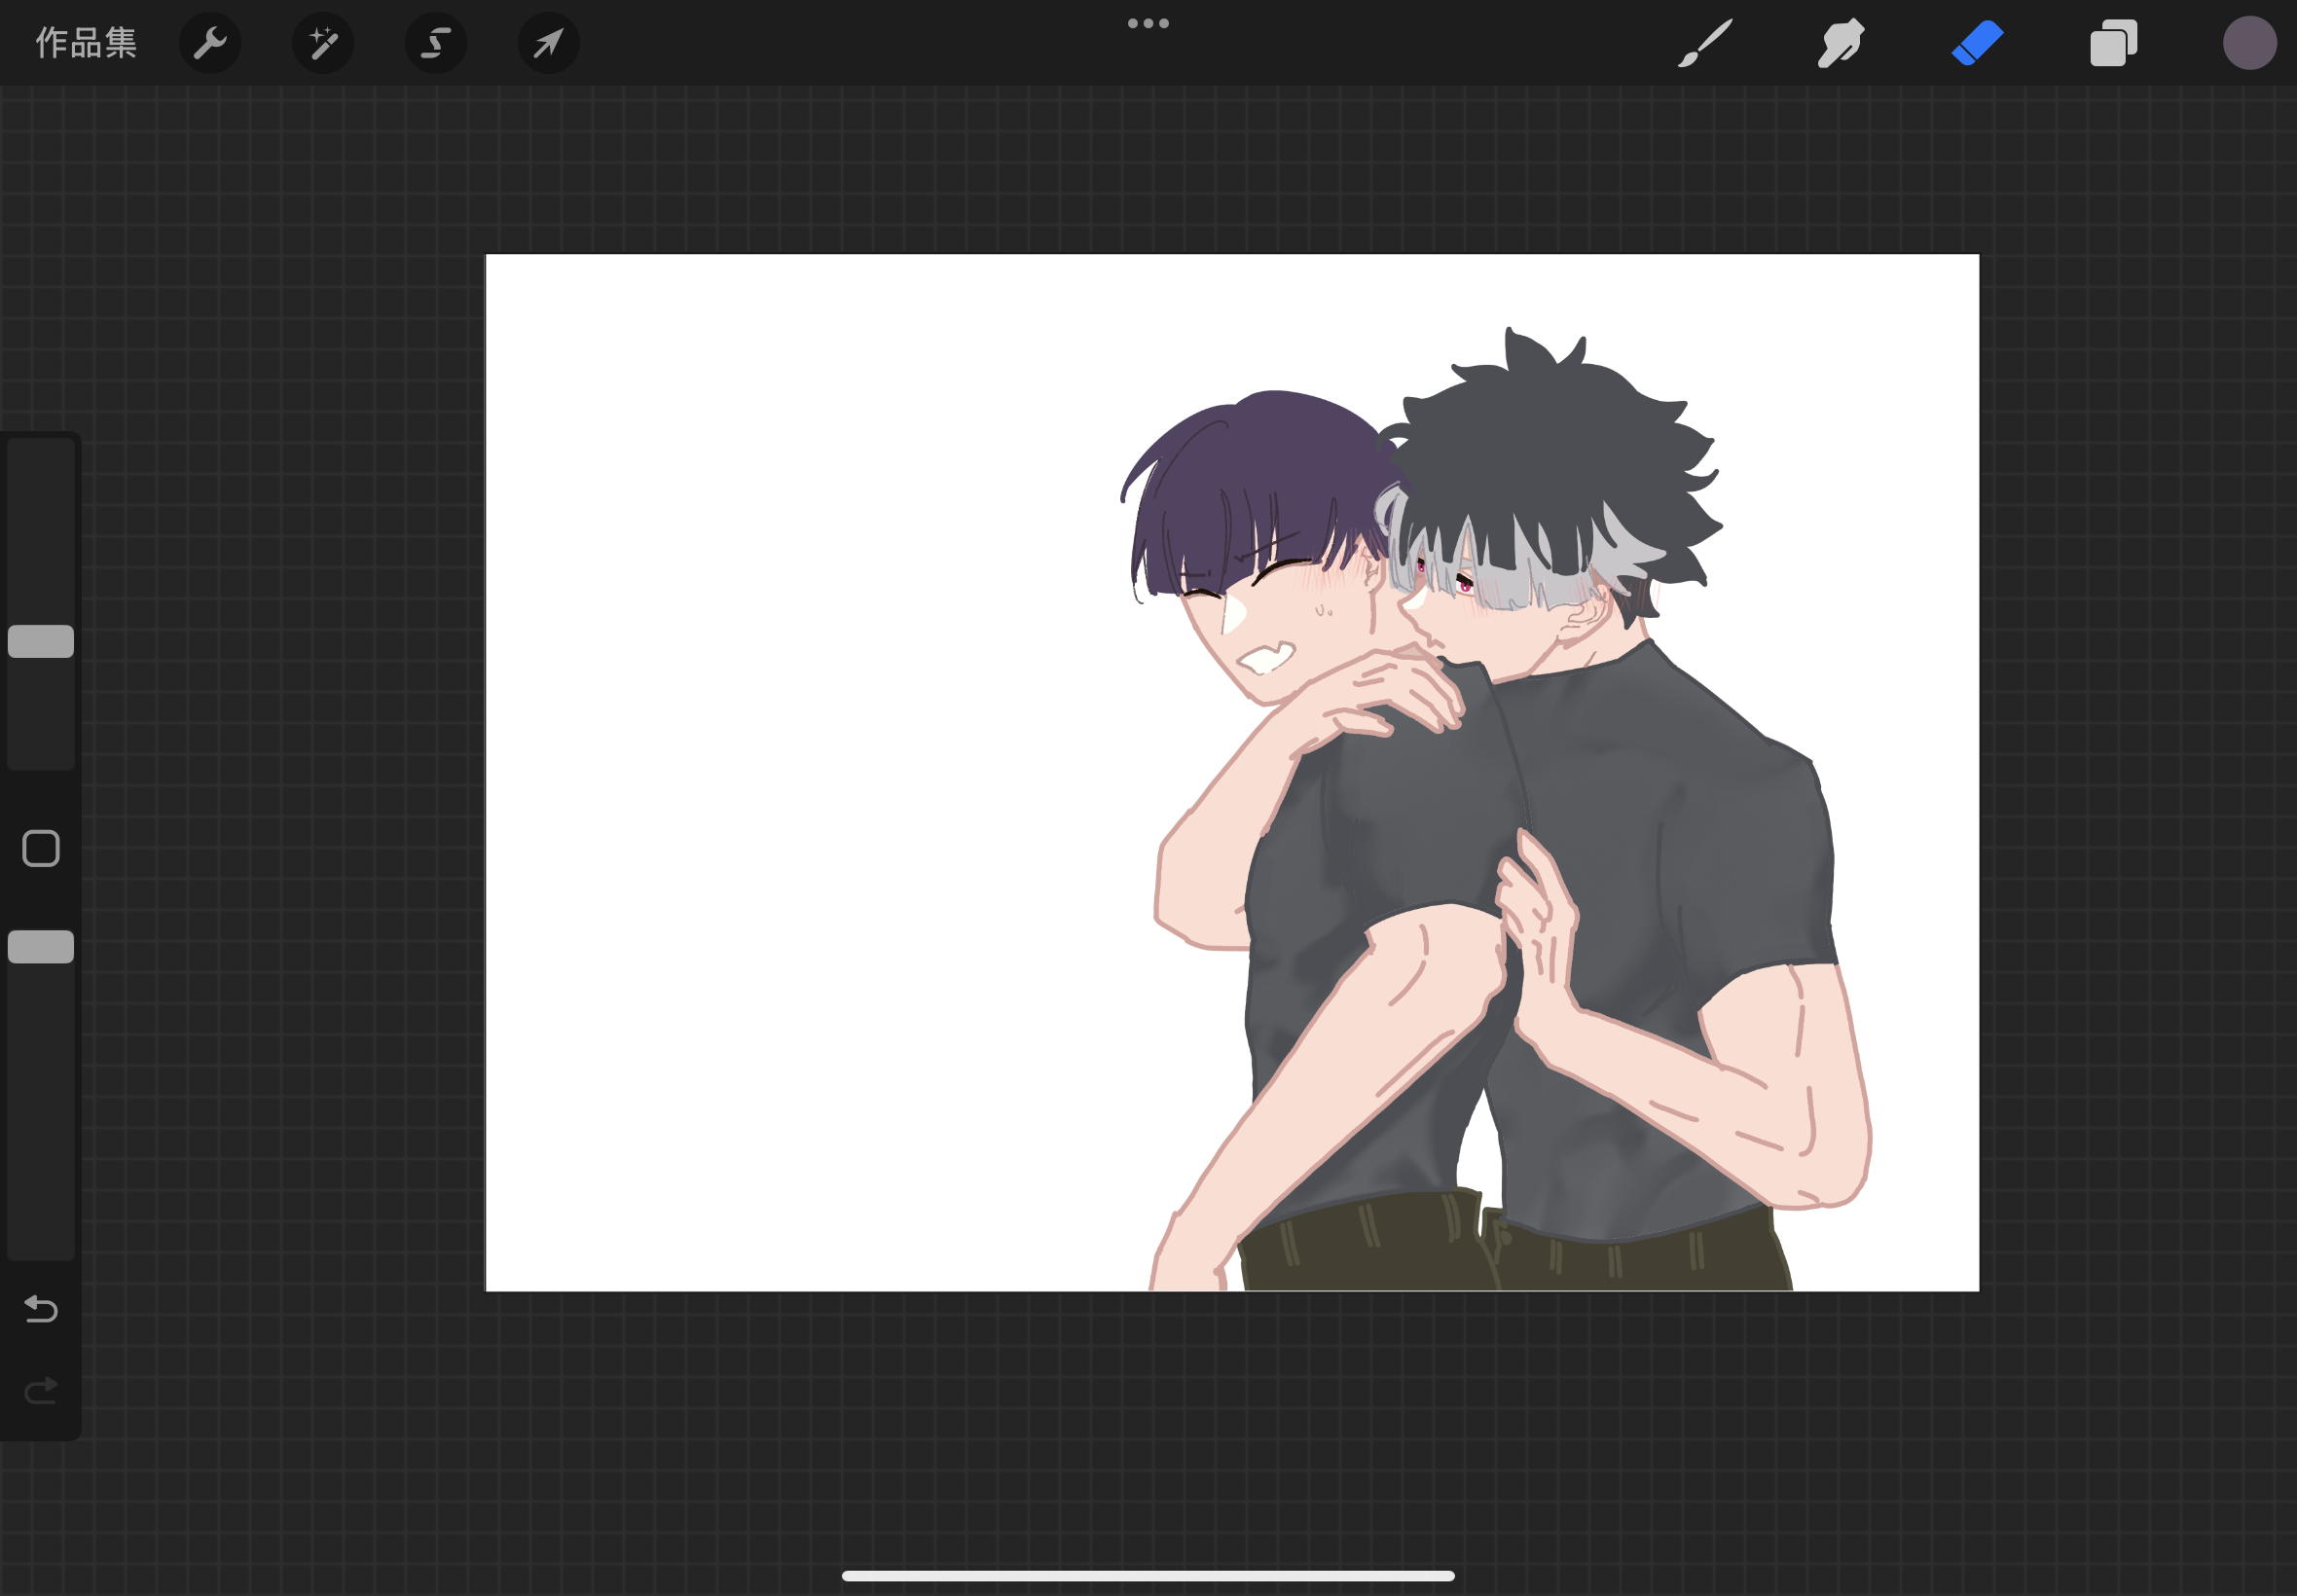This screenshot has width=2297, height=1596.
Task: Open the active color picker circle
Action: [2249, 43]
